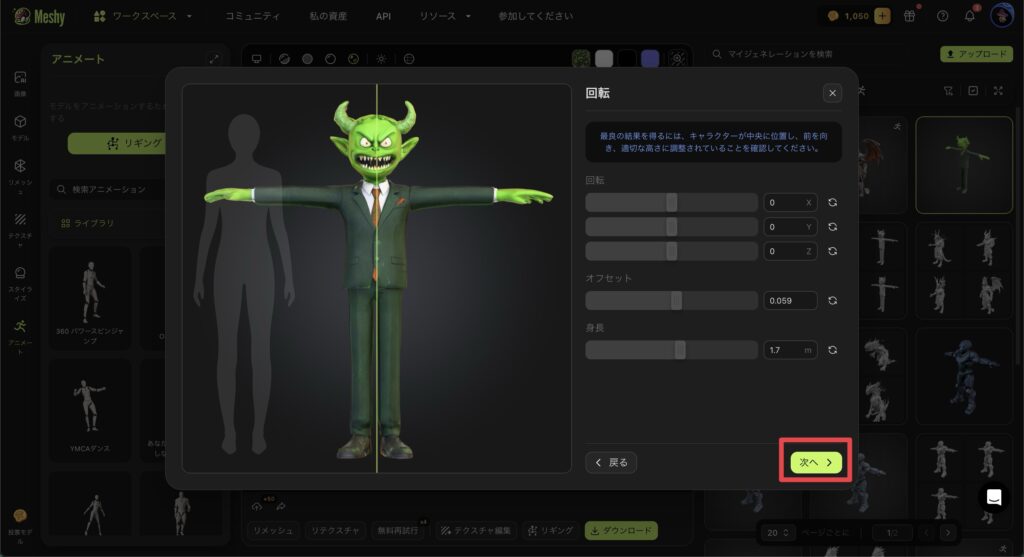Click the 次へ (Next) button
This screenshot has width=1024, height=557.
point(816,462)
